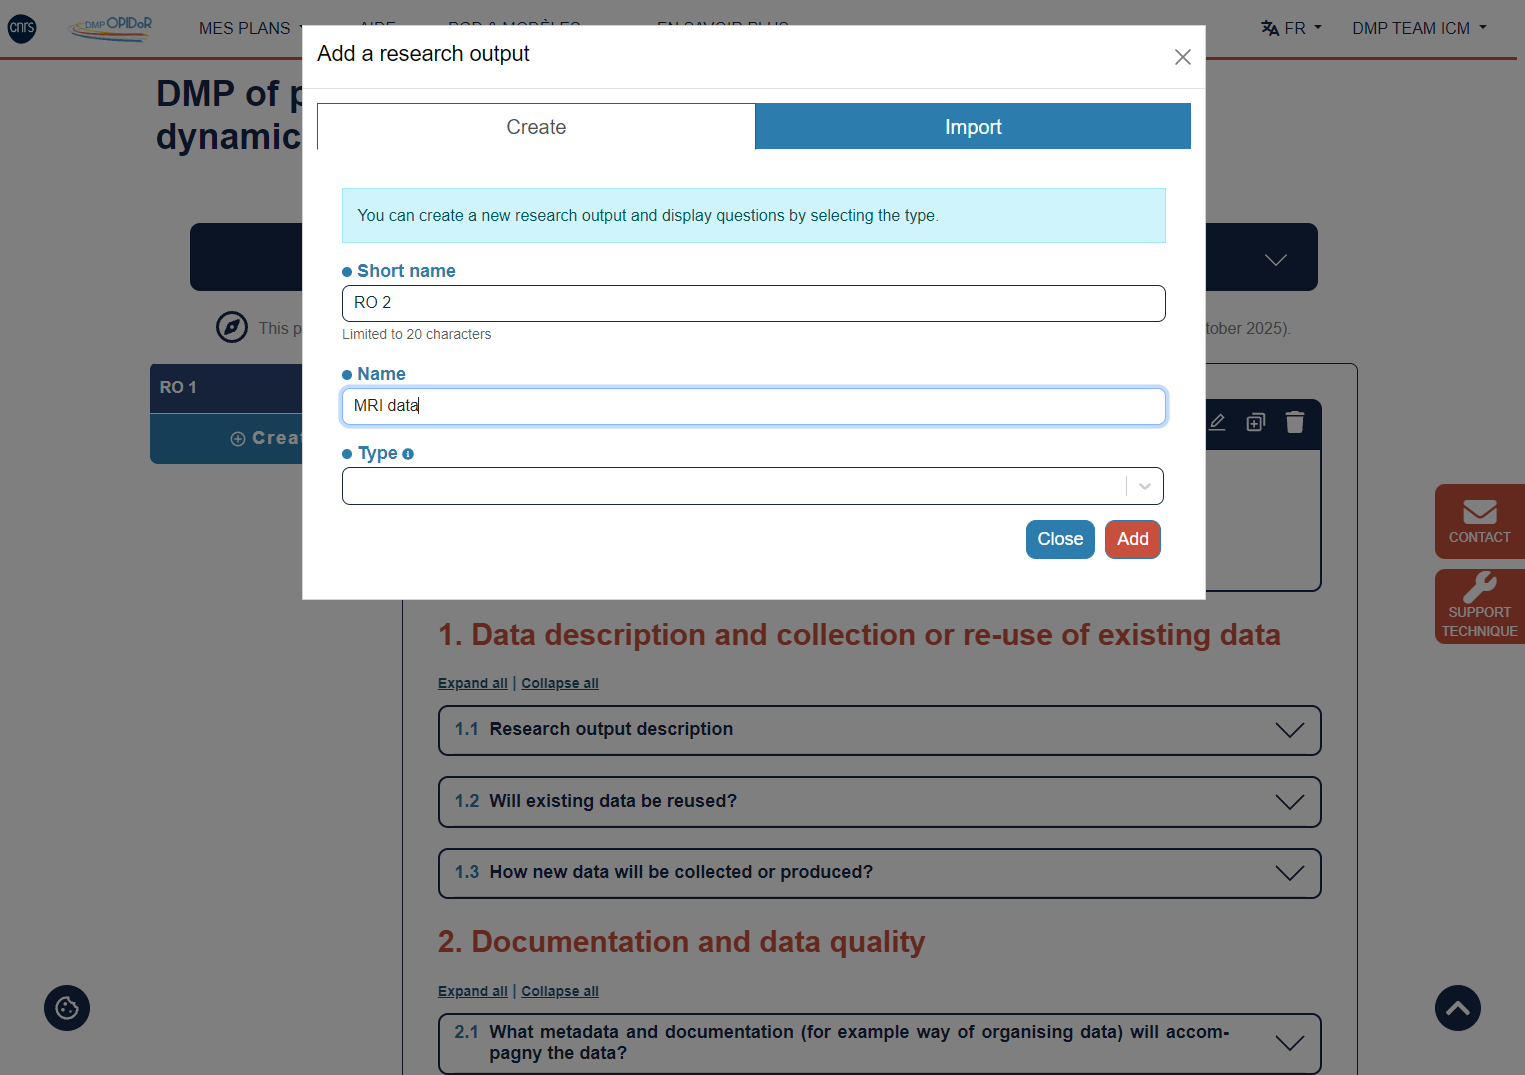
Task: Click the pencil edit icon on research output
Action: coord(1217,422)
